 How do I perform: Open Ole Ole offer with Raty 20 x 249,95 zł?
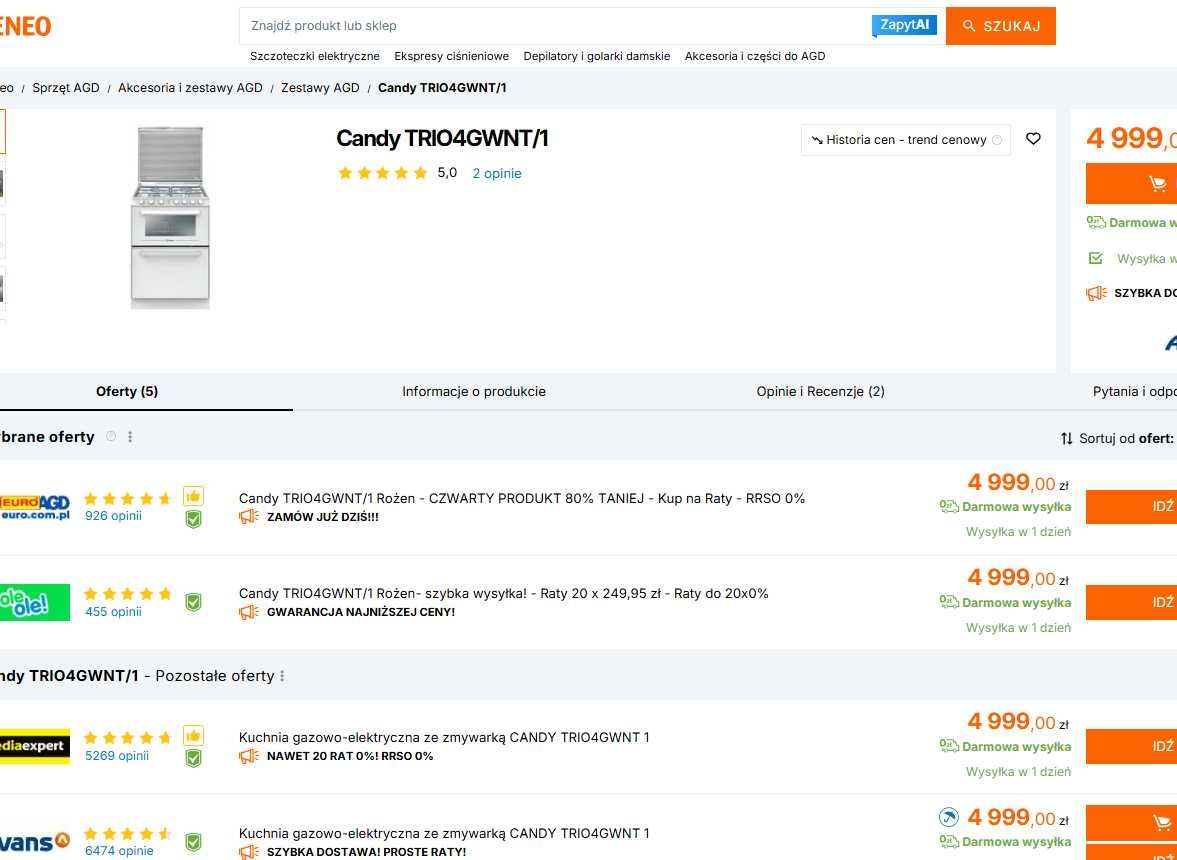click(x=504, y=594)
